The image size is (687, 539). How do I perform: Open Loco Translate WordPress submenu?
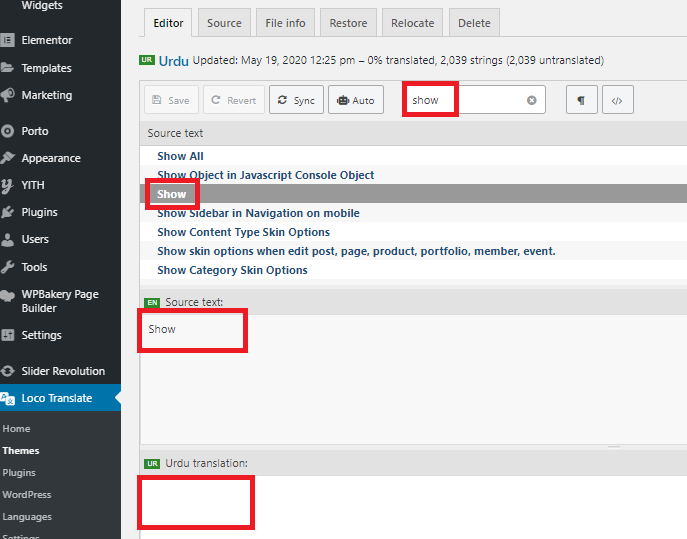click(x=27, y=494)
